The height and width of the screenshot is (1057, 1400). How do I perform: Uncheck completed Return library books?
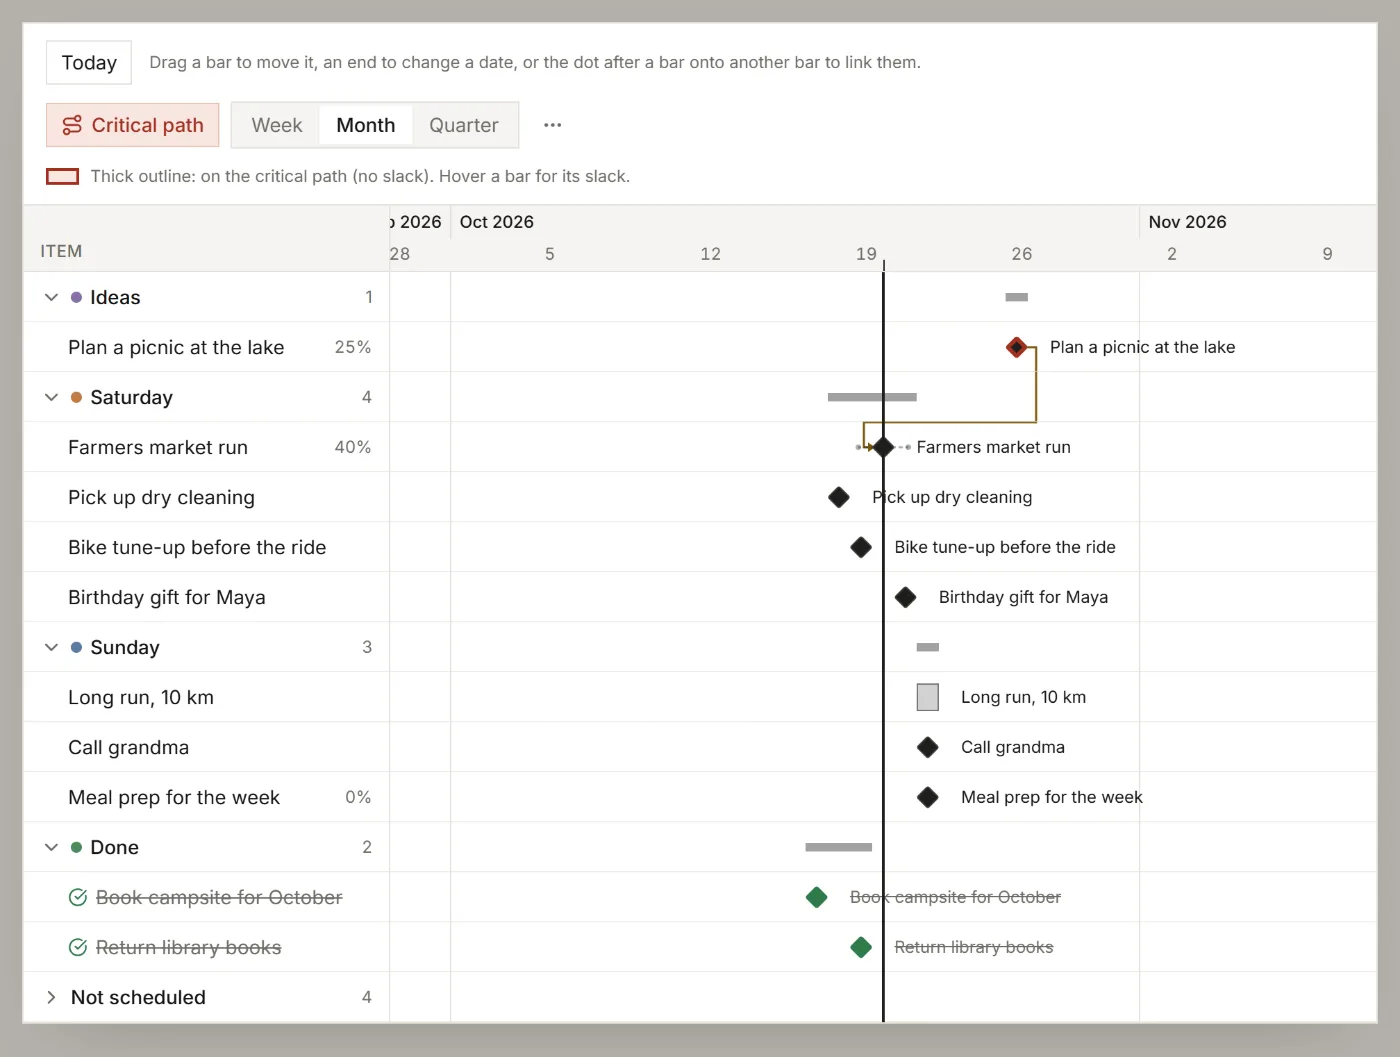coord(78,947)
